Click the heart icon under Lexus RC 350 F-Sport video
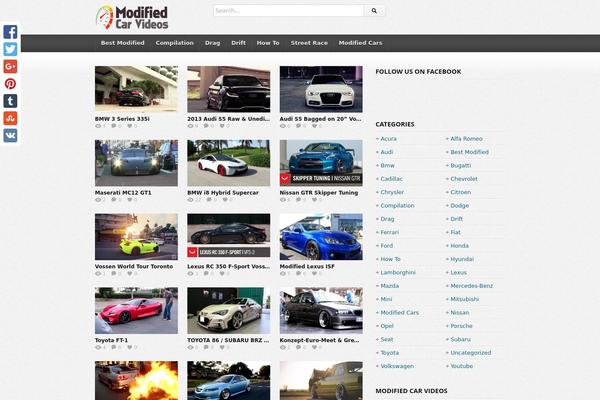The width and height of the screenshot is (600, 400). click(x=222, y=273)
